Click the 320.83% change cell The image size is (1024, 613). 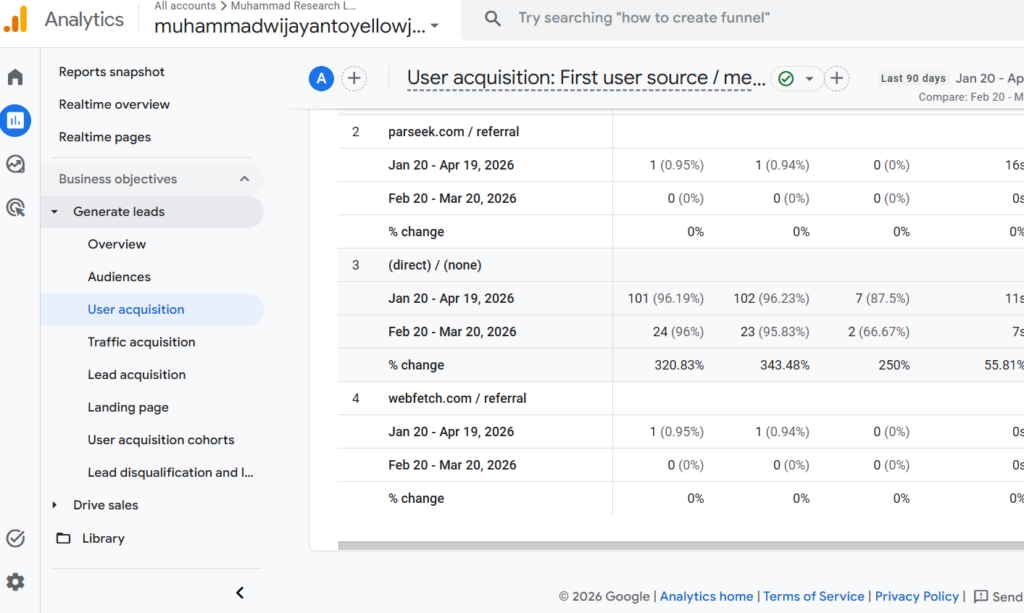(x=679, y=365)
